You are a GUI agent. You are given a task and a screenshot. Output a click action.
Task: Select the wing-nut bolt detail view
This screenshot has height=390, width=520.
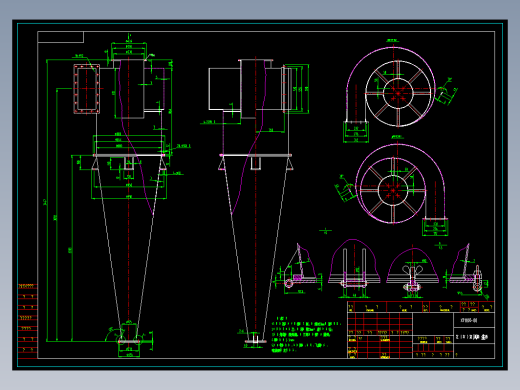(413, 273)
